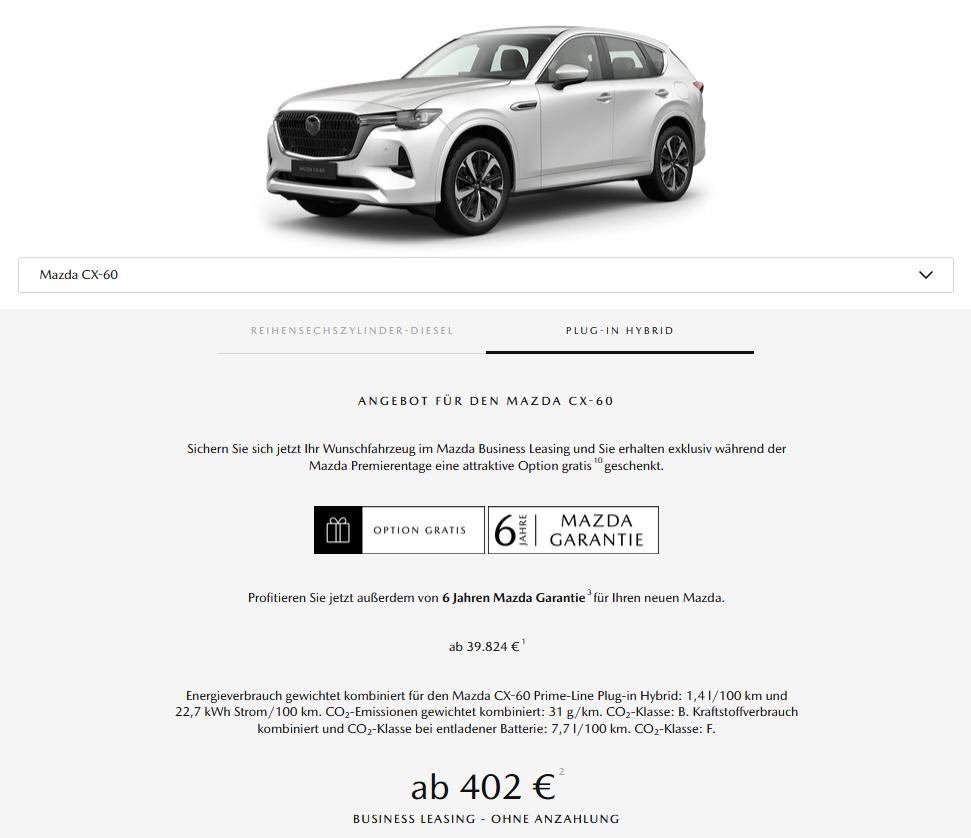Screen dimensions: 971x838
Task: Click footnote 3 after Mazda Garantie
Action: (x=590, y=592)
